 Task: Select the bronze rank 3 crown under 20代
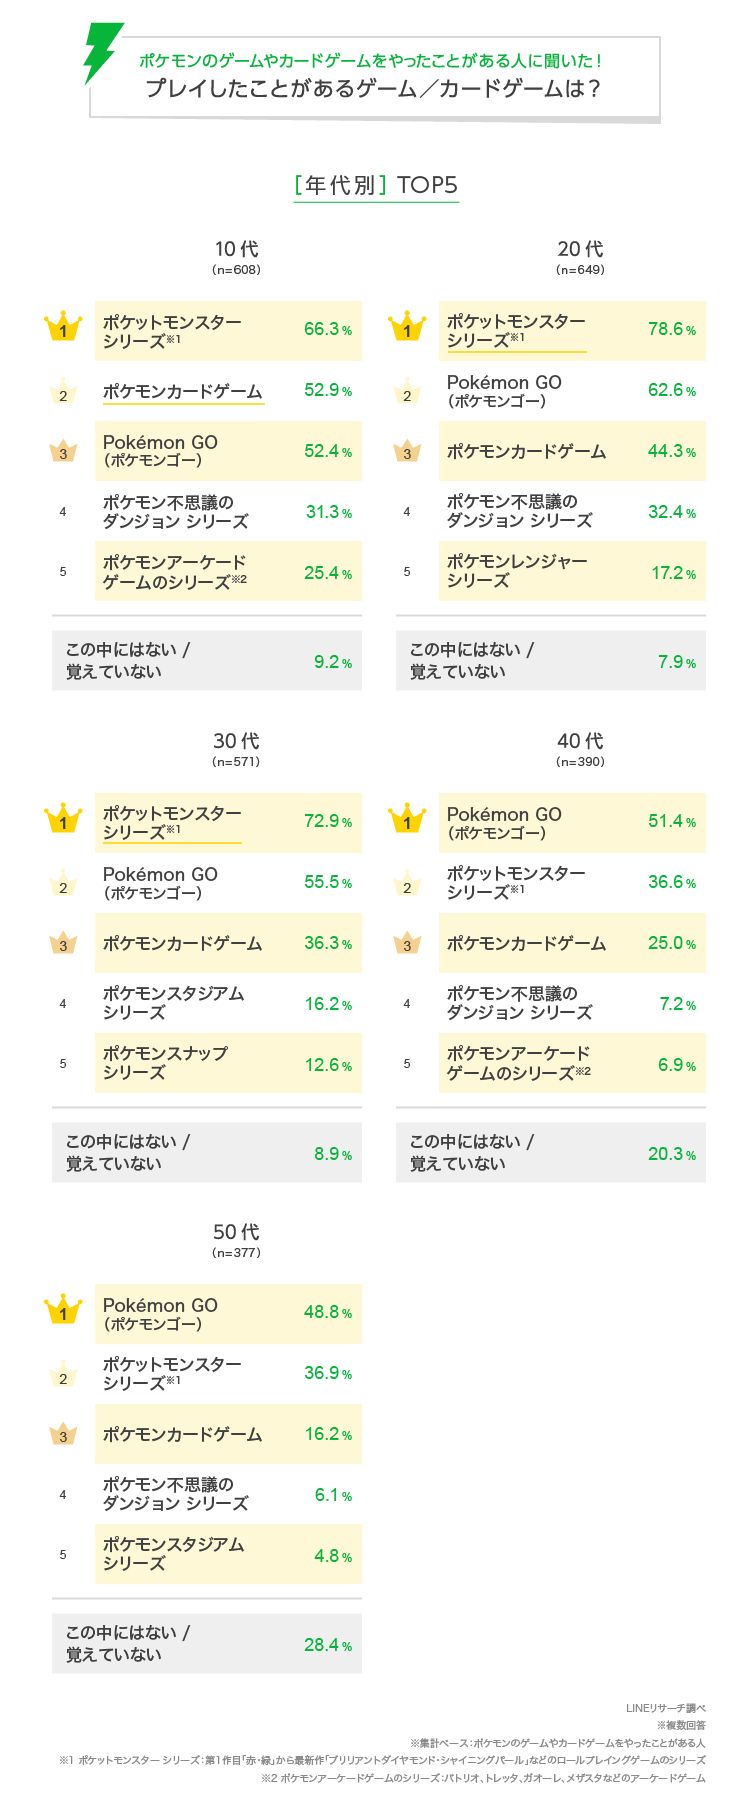pos(407,452)
